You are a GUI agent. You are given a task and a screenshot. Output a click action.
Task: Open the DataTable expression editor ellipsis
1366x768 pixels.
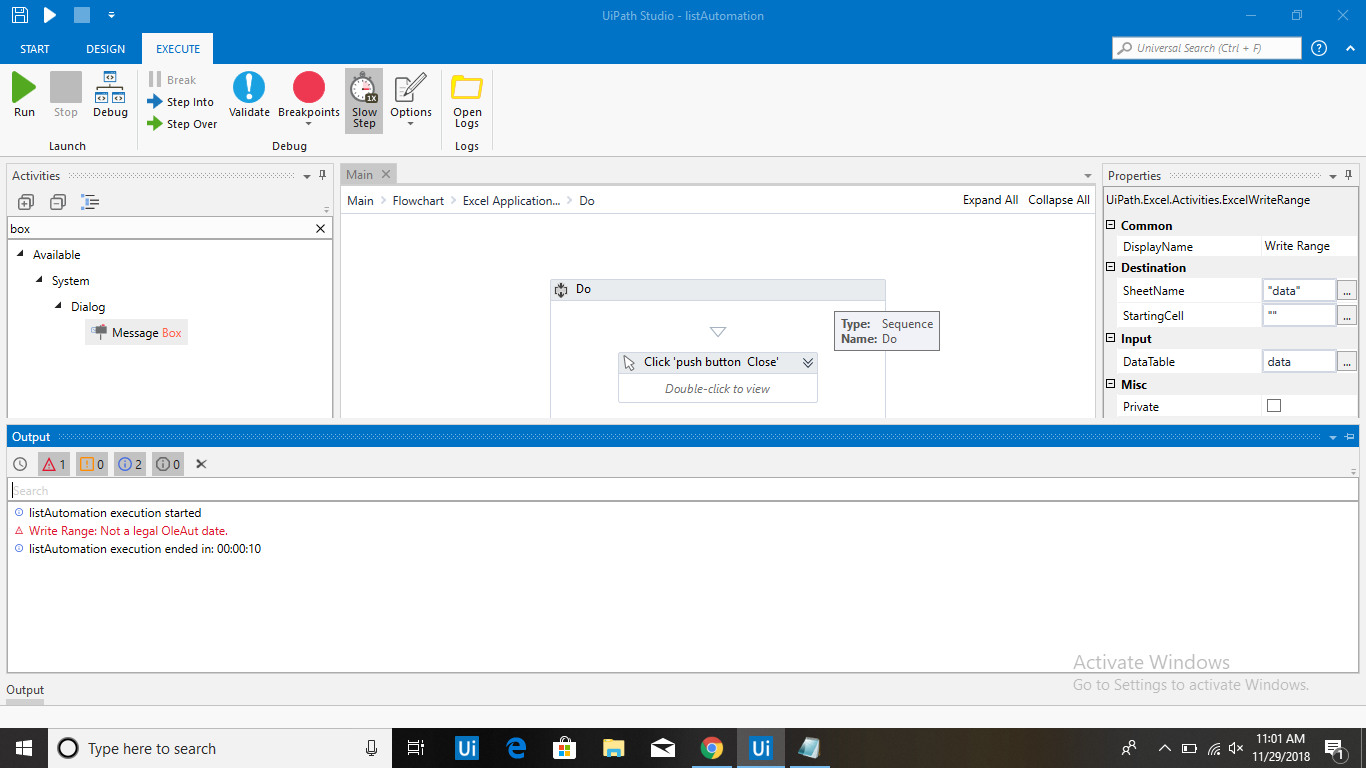(x=1347, y=362)
